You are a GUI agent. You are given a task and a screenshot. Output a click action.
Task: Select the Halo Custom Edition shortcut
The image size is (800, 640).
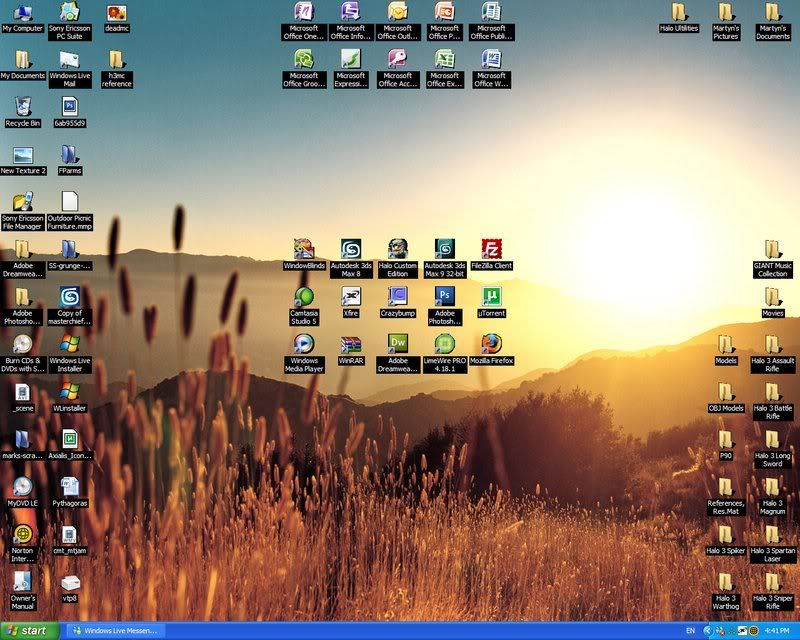398,249
